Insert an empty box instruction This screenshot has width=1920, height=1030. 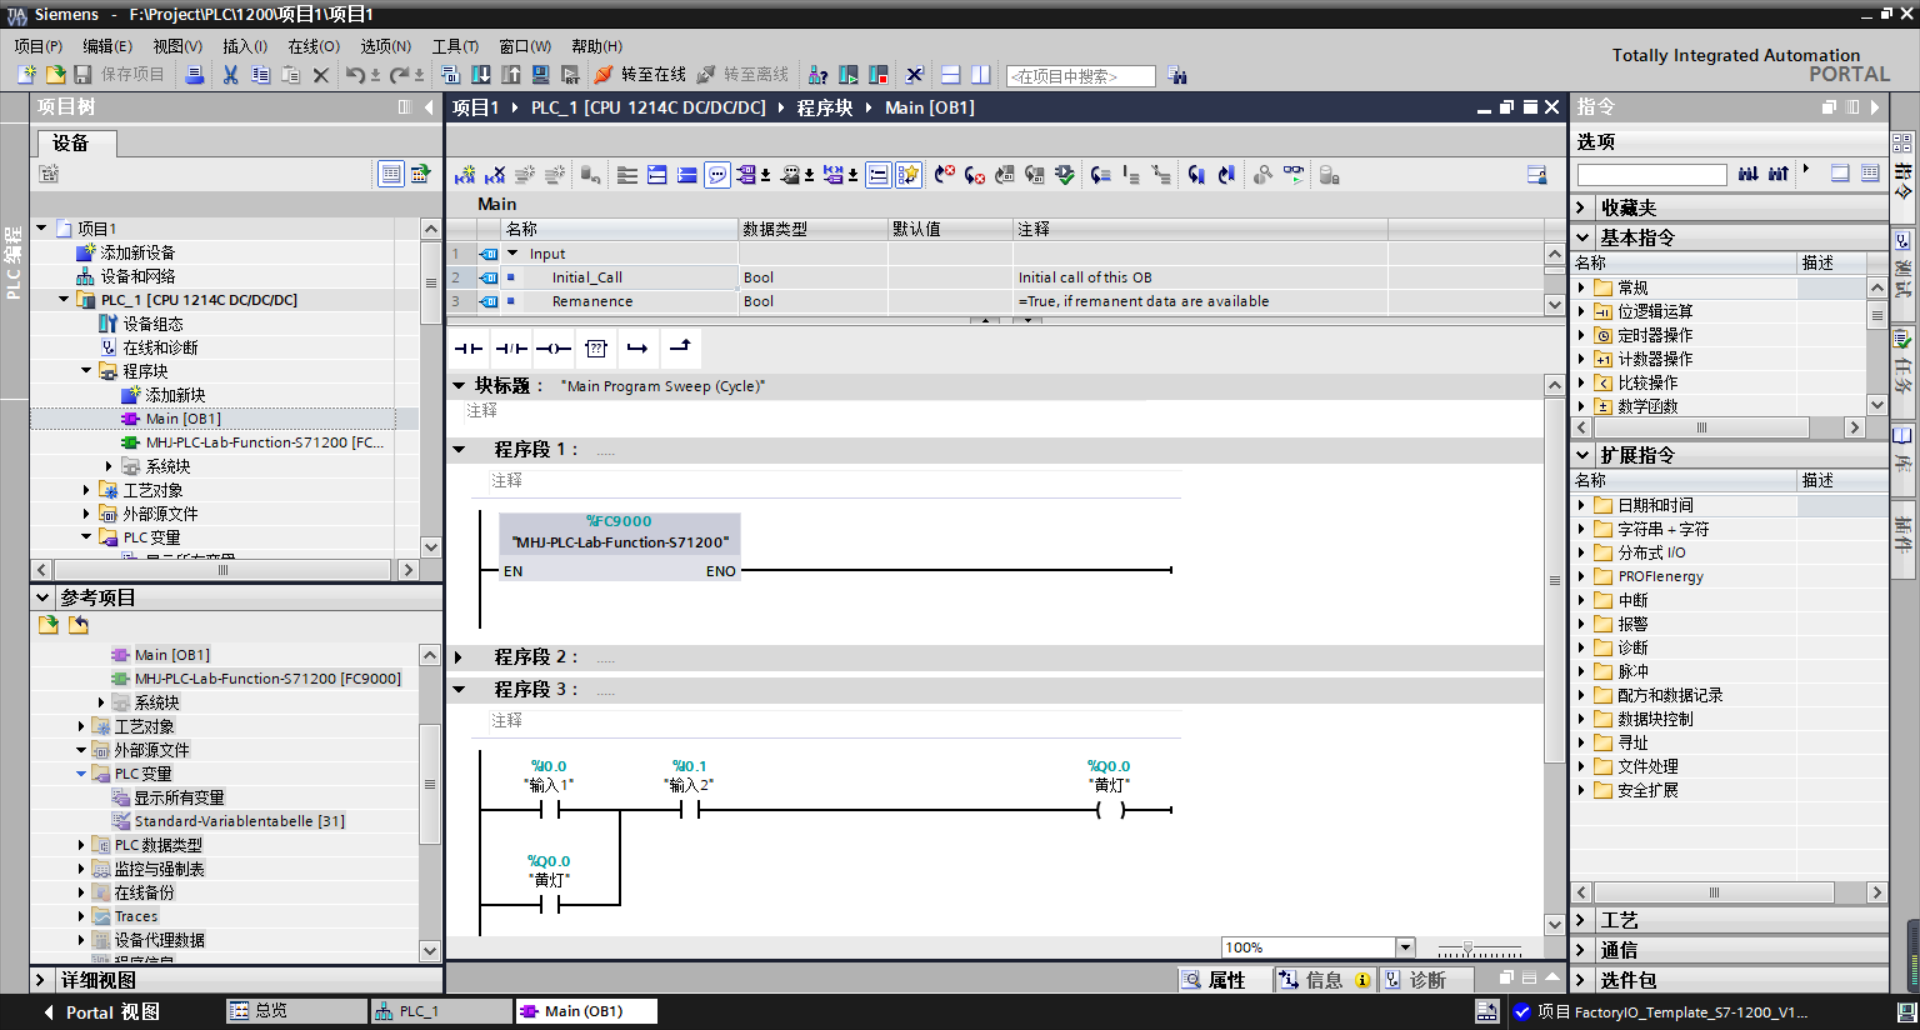coord(596,348)
